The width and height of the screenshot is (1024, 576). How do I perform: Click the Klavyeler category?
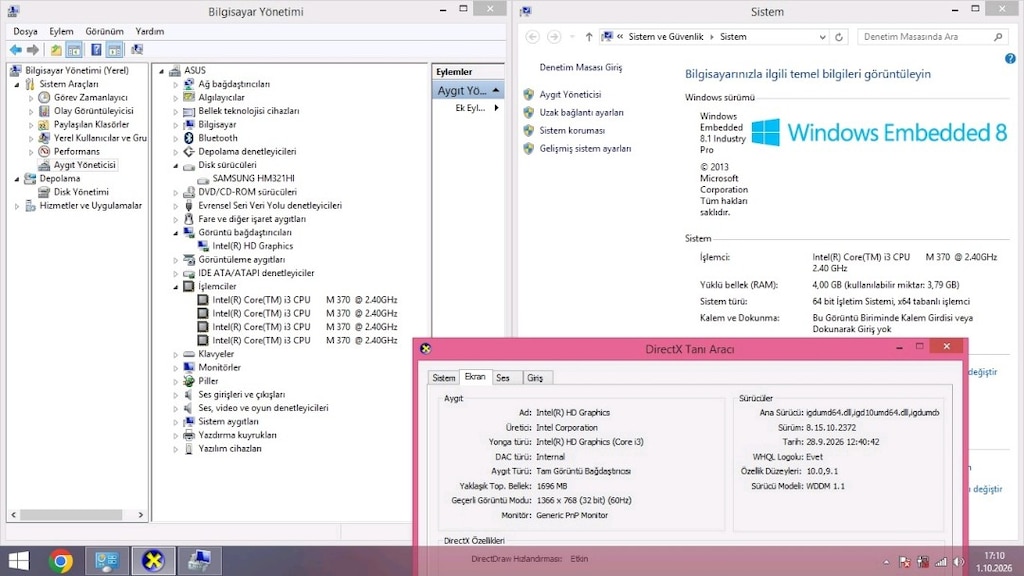pos(216,354)
